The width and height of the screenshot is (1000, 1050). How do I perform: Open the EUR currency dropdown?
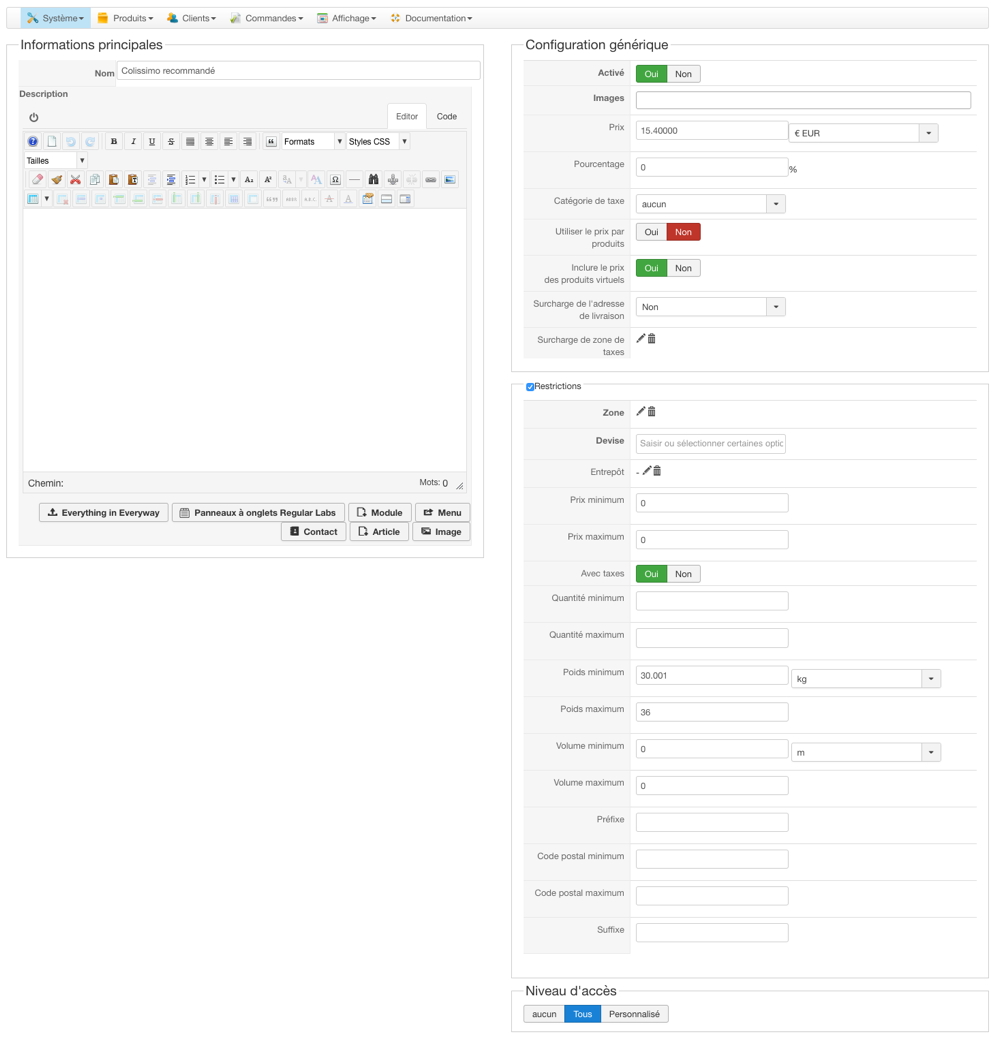pos(863,133)
